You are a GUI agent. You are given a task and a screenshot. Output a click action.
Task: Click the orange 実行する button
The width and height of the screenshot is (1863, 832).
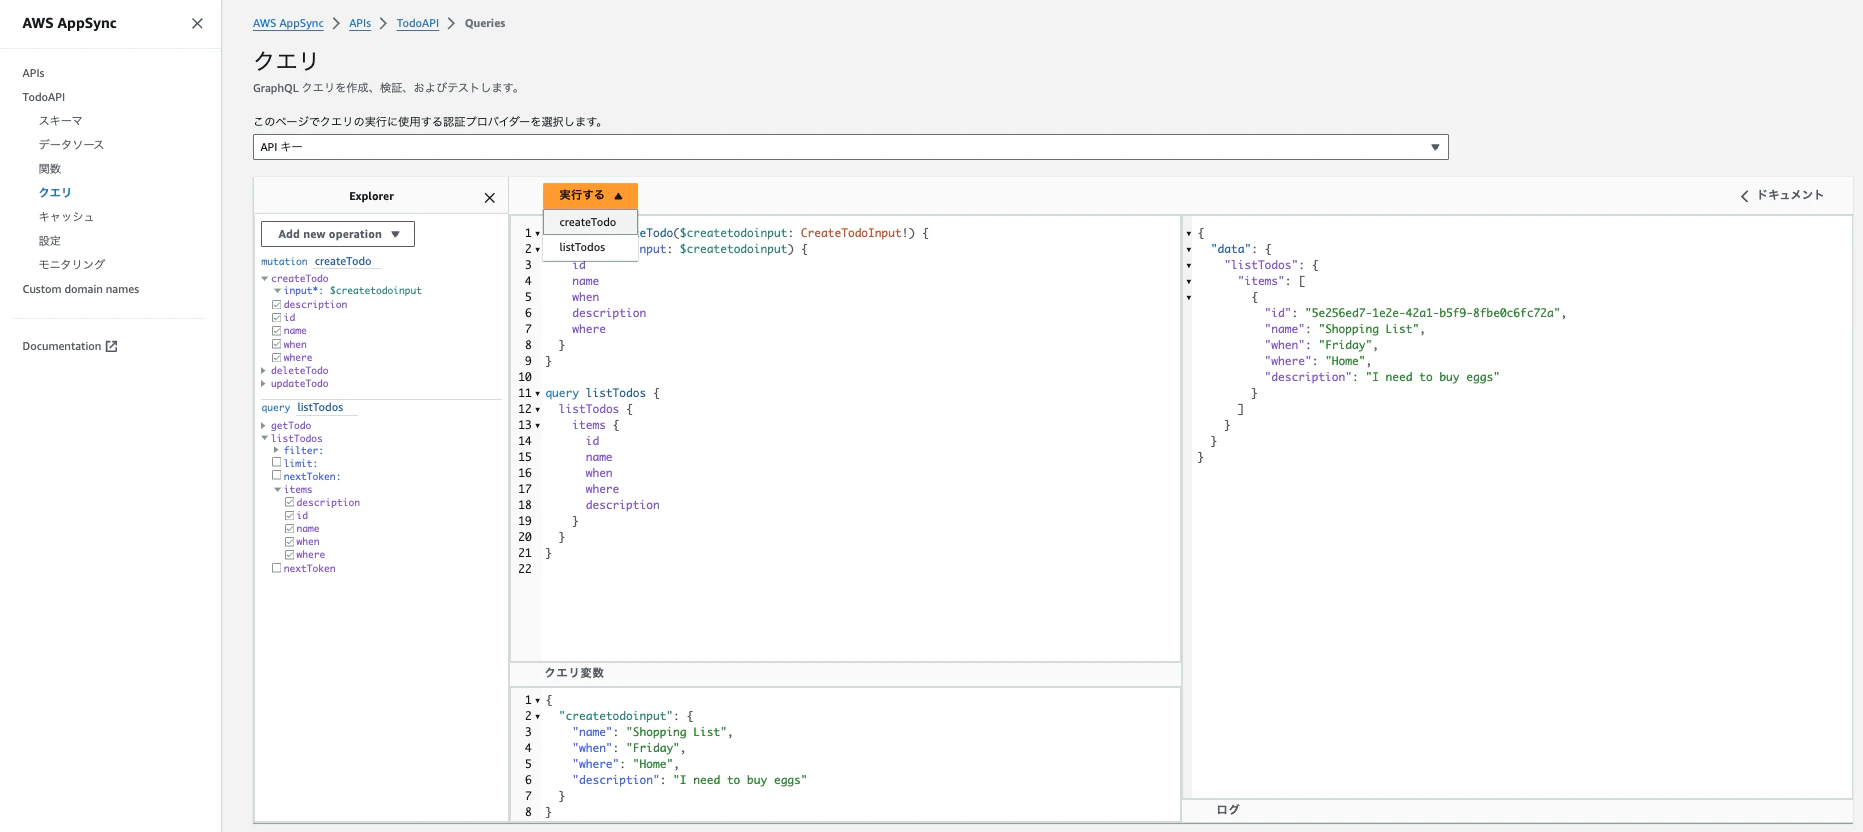coord(590,196)
